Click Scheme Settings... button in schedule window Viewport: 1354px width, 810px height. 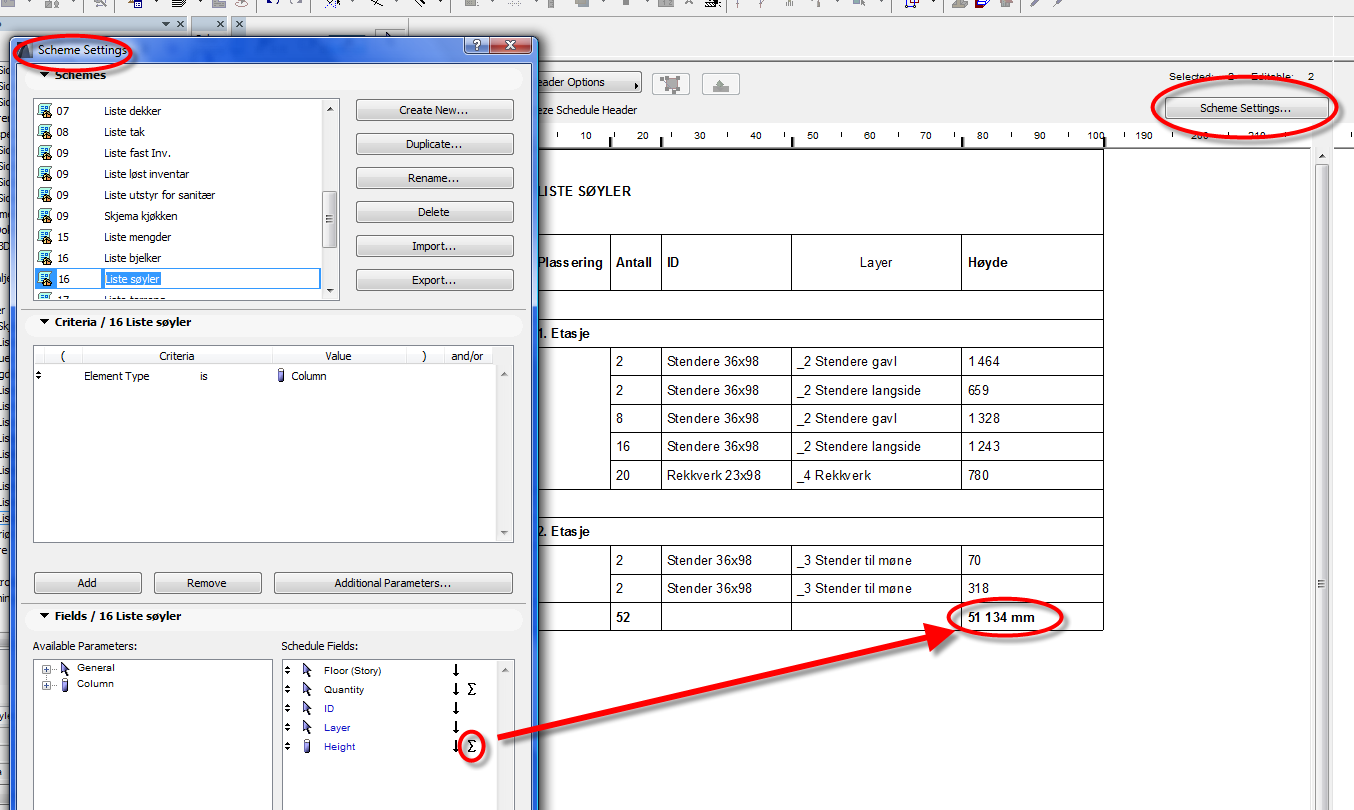pyautogui.click(x=1245, y=108)
